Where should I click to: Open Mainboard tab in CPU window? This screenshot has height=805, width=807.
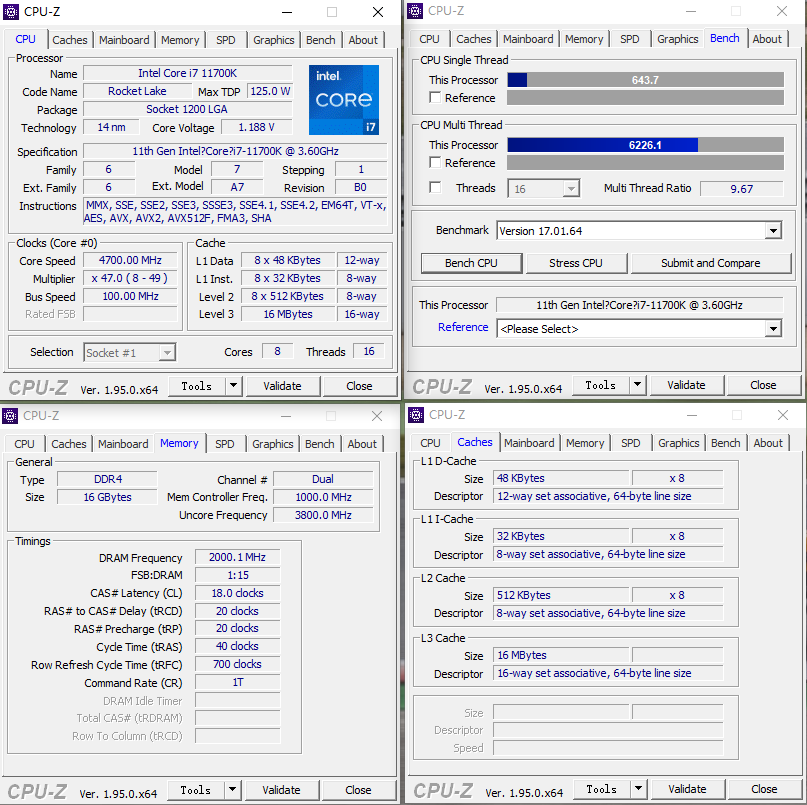pyautogui.click(x=124, y=40)
